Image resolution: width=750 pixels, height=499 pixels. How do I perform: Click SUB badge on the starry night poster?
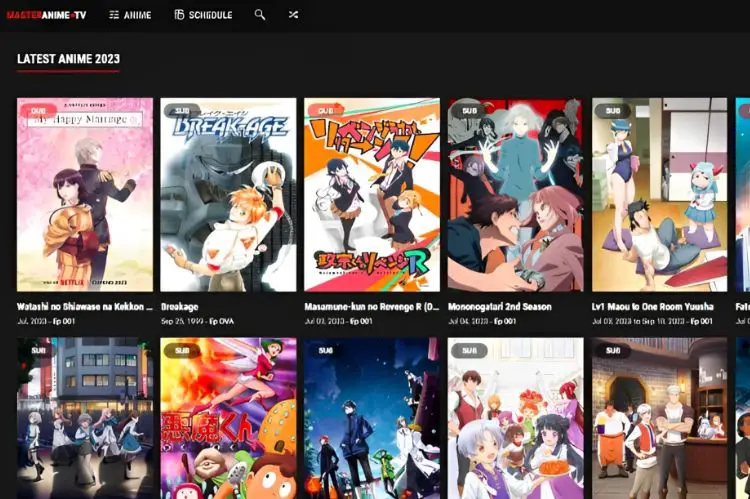pos(326,351)
